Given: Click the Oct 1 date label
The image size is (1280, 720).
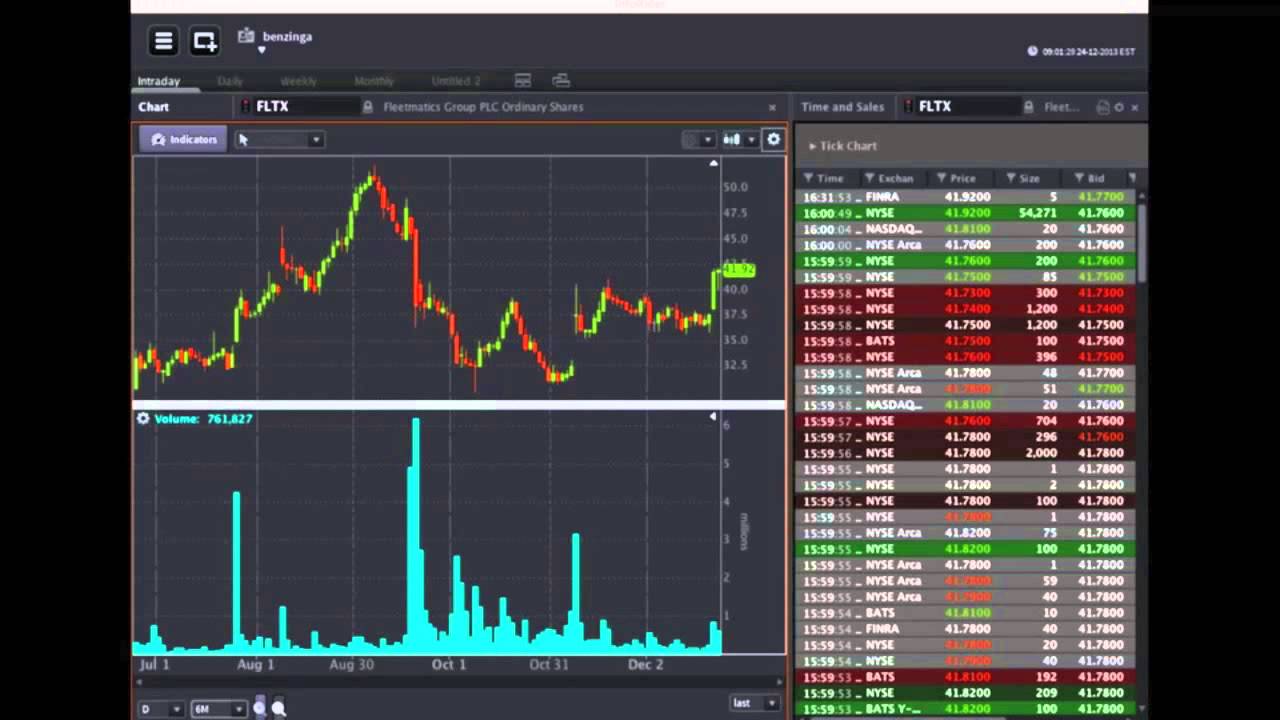Looking at the screenshot, I should (449, 664).
